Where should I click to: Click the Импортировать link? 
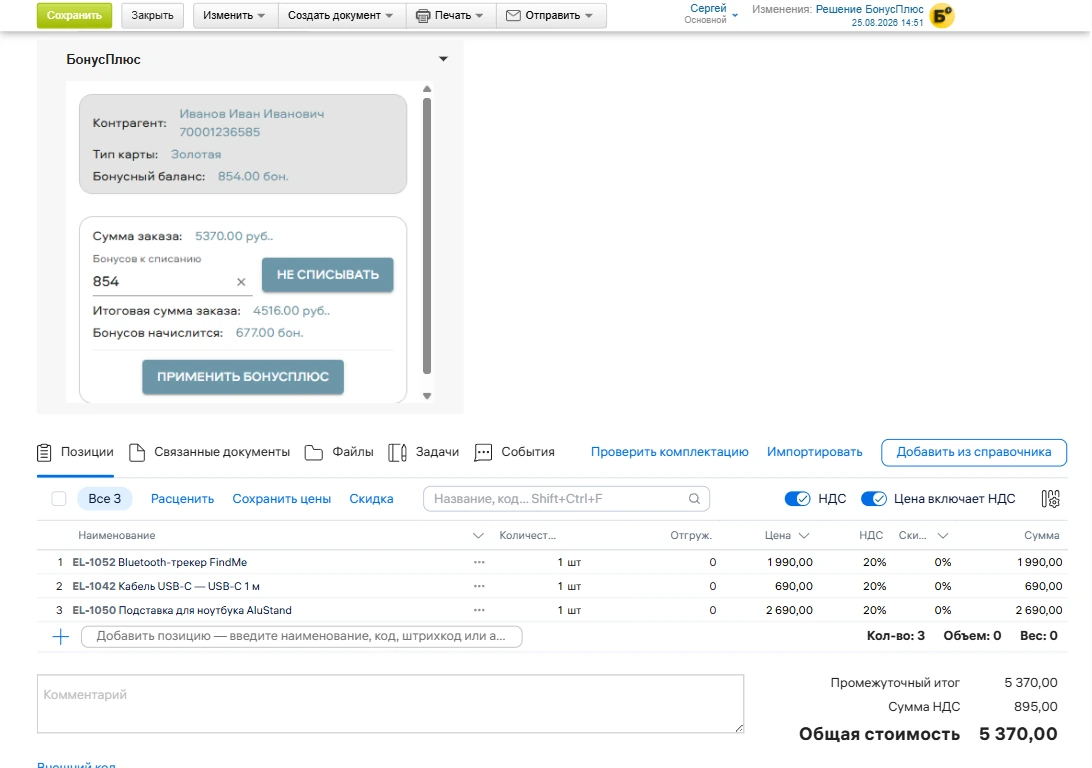tap(815, 452)
